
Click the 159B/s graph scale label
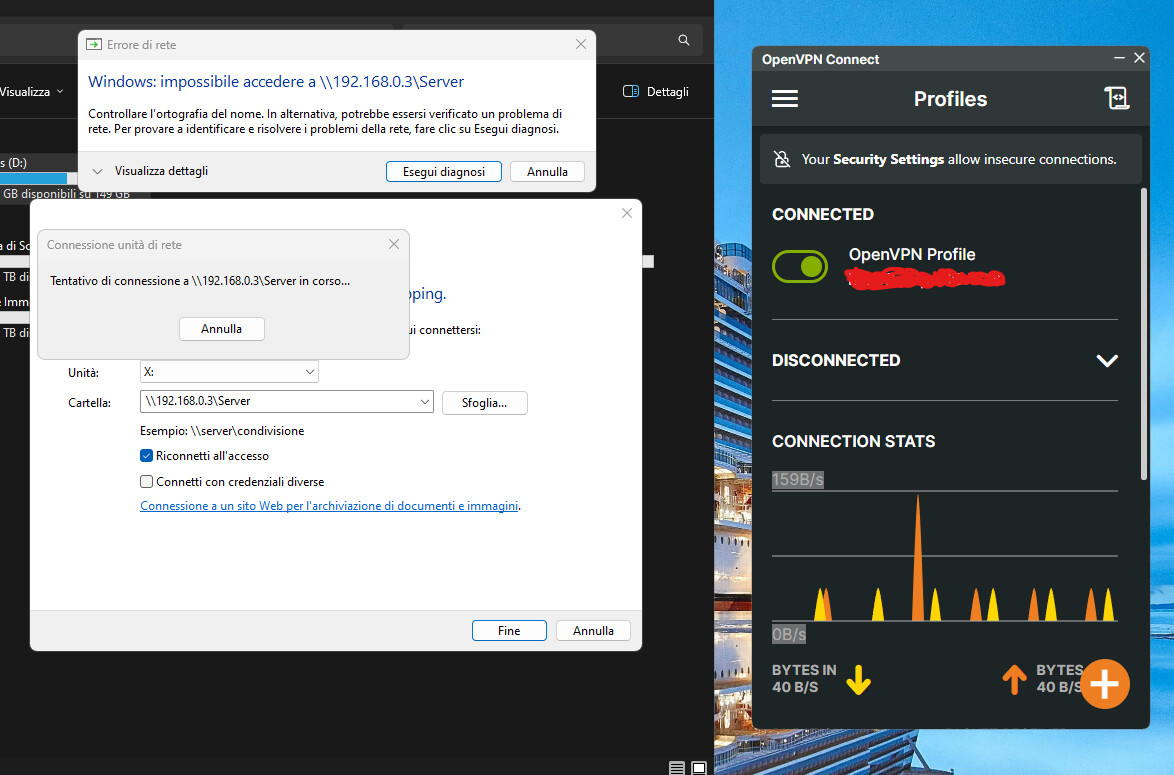[797, 479]
